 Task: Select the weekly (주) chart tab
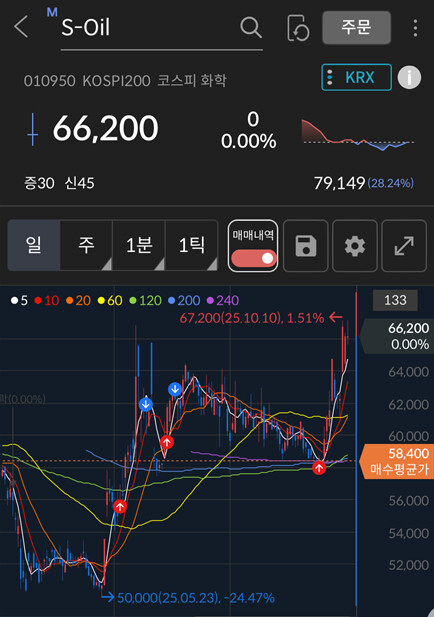point(86,246)
